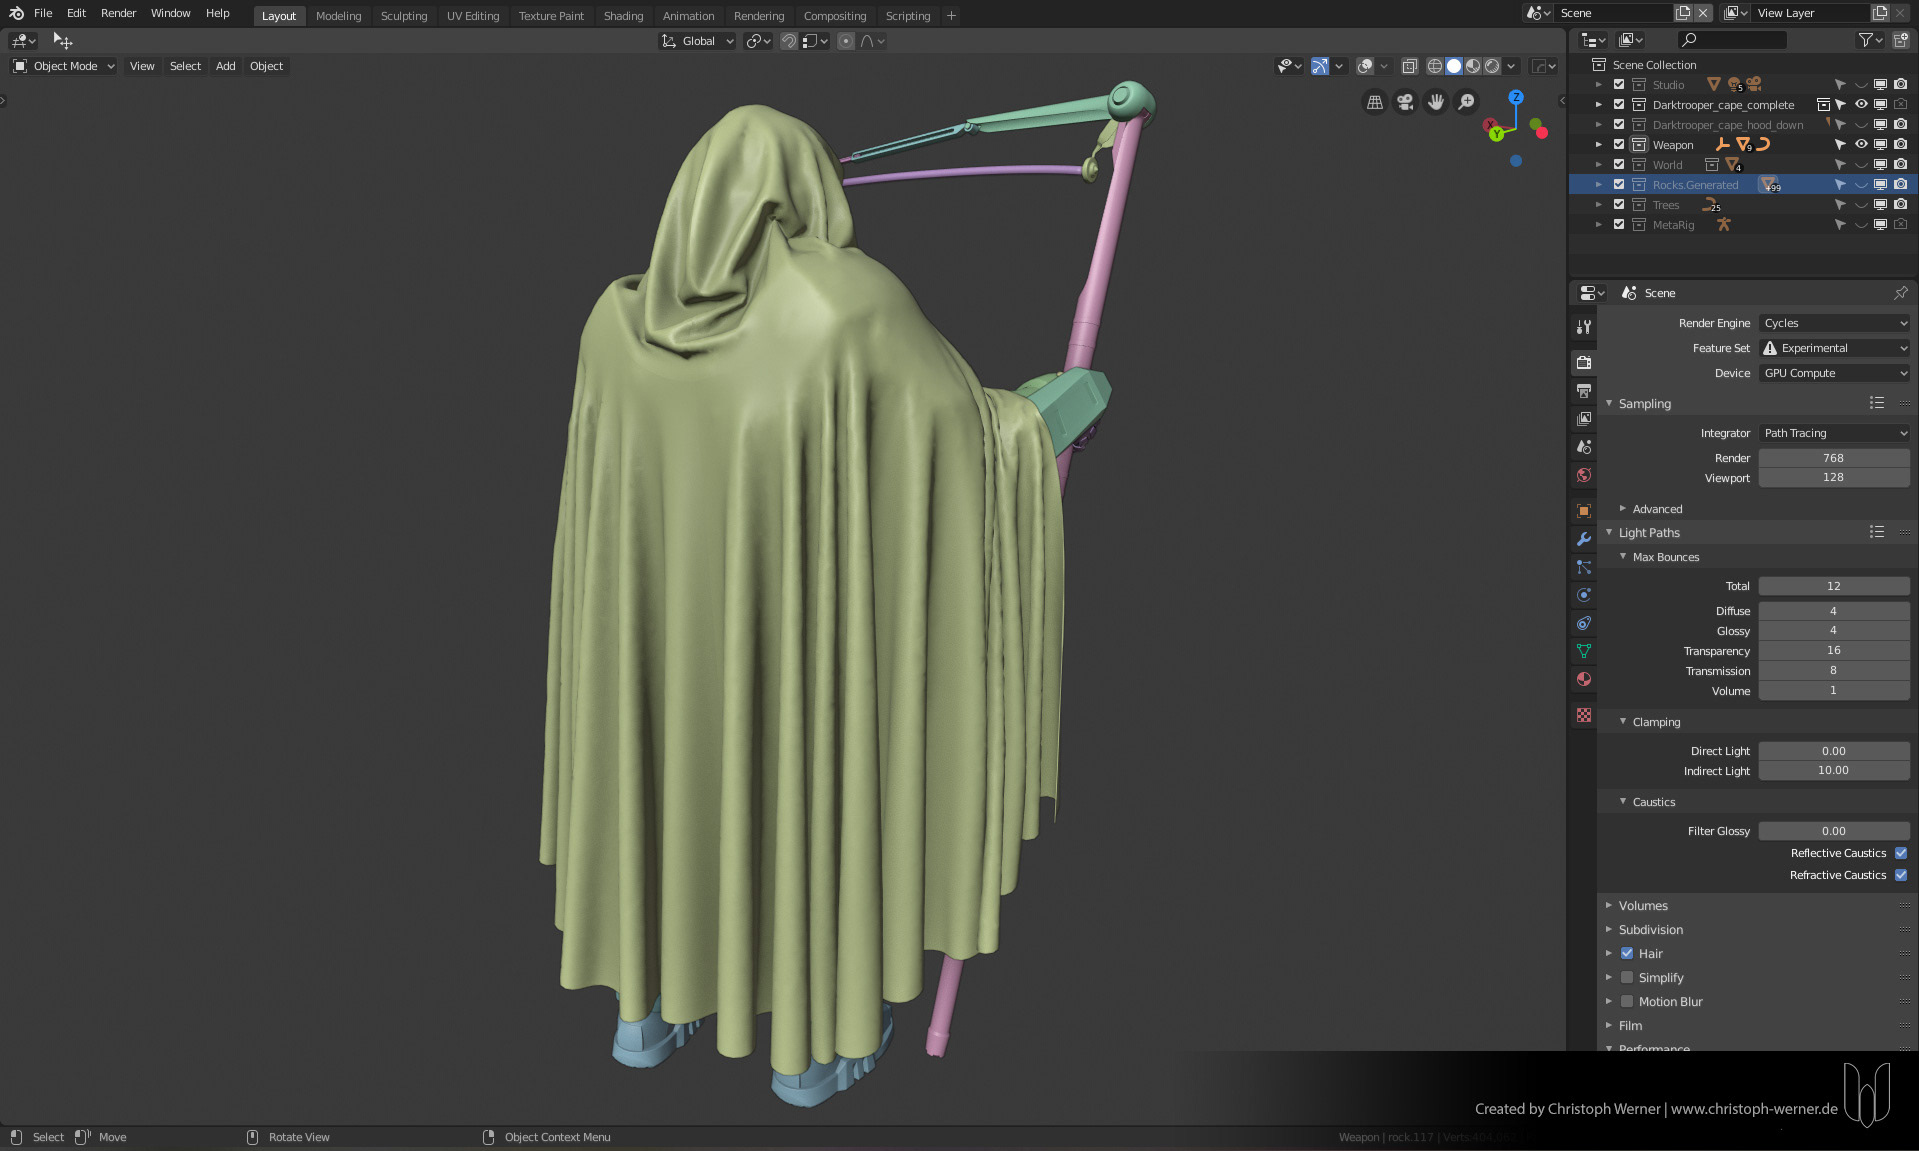Open the Render menu
This screenshot has height=1151, width=1919.
coord(118,13)
